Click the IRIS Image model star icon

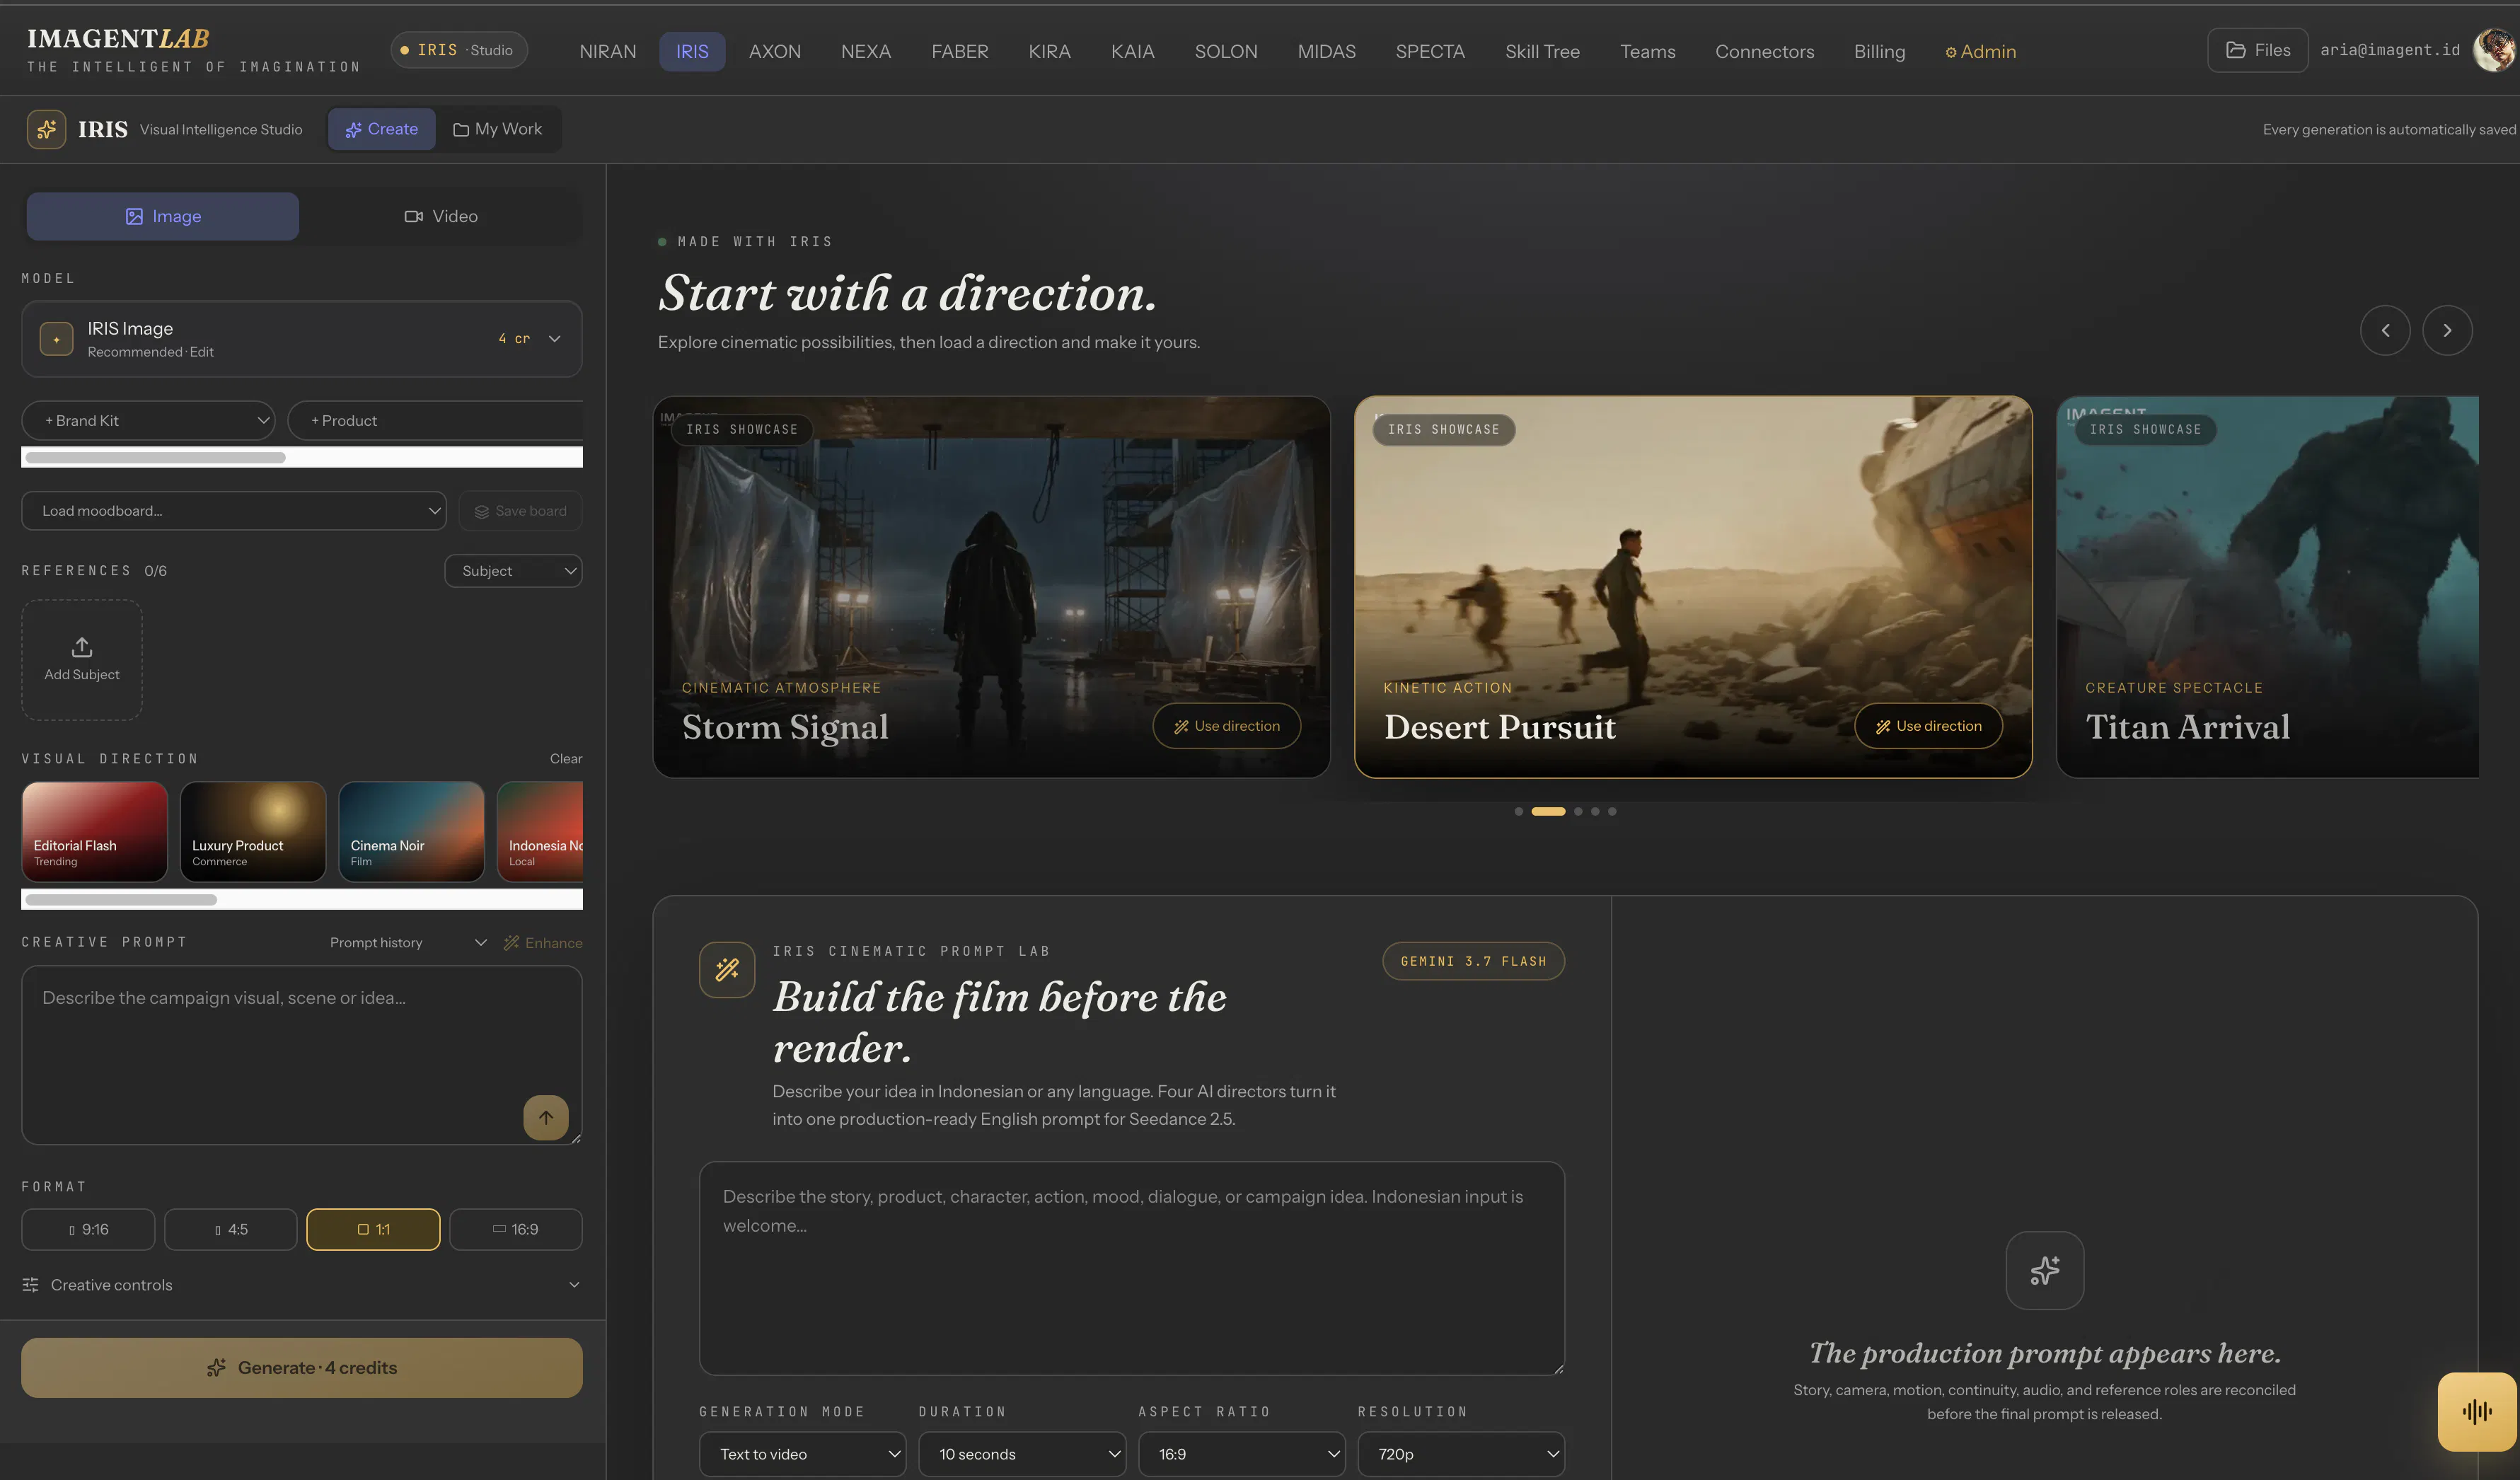click(x=56, y=339)
